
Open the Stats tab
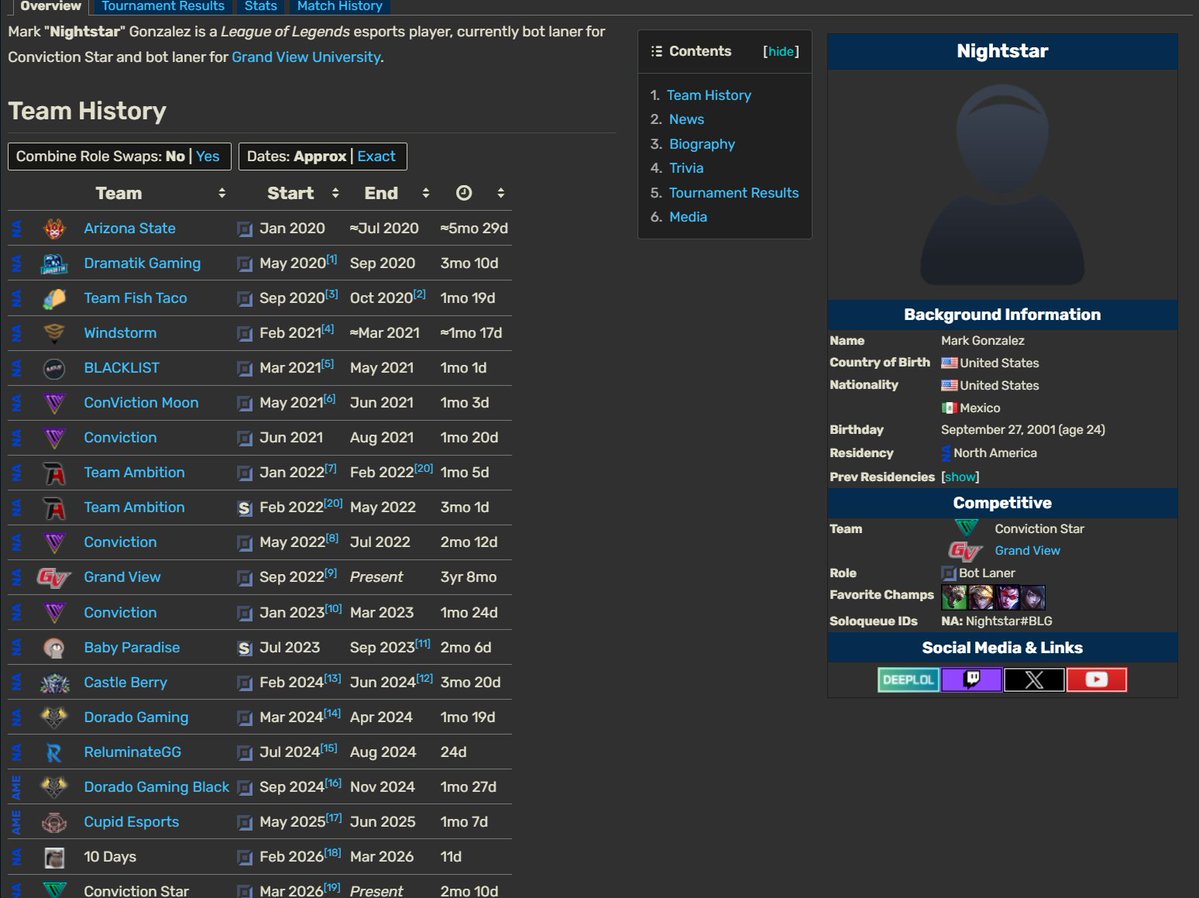tap(261, 6)
